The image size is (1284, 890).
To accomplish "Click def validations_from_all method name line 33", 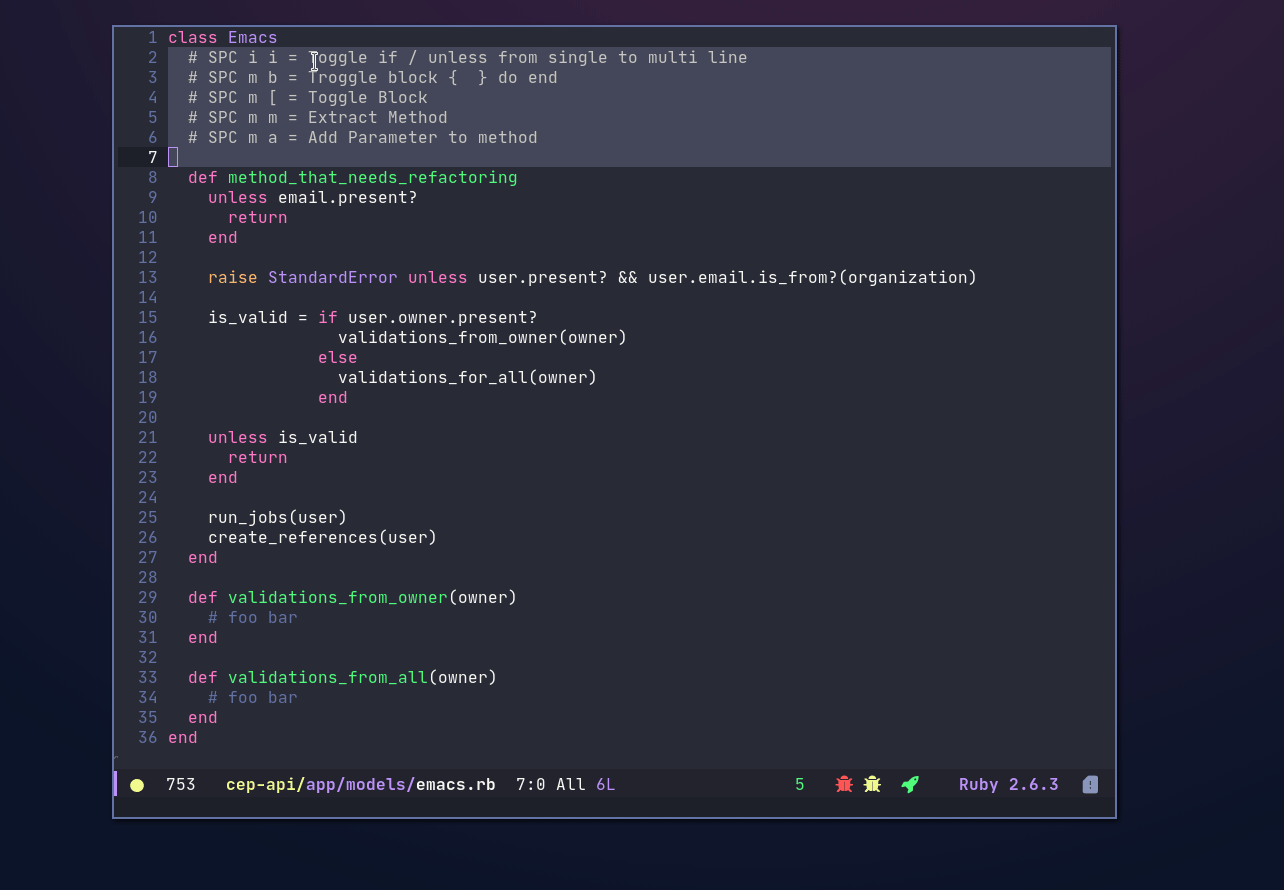I will [328, 678].
